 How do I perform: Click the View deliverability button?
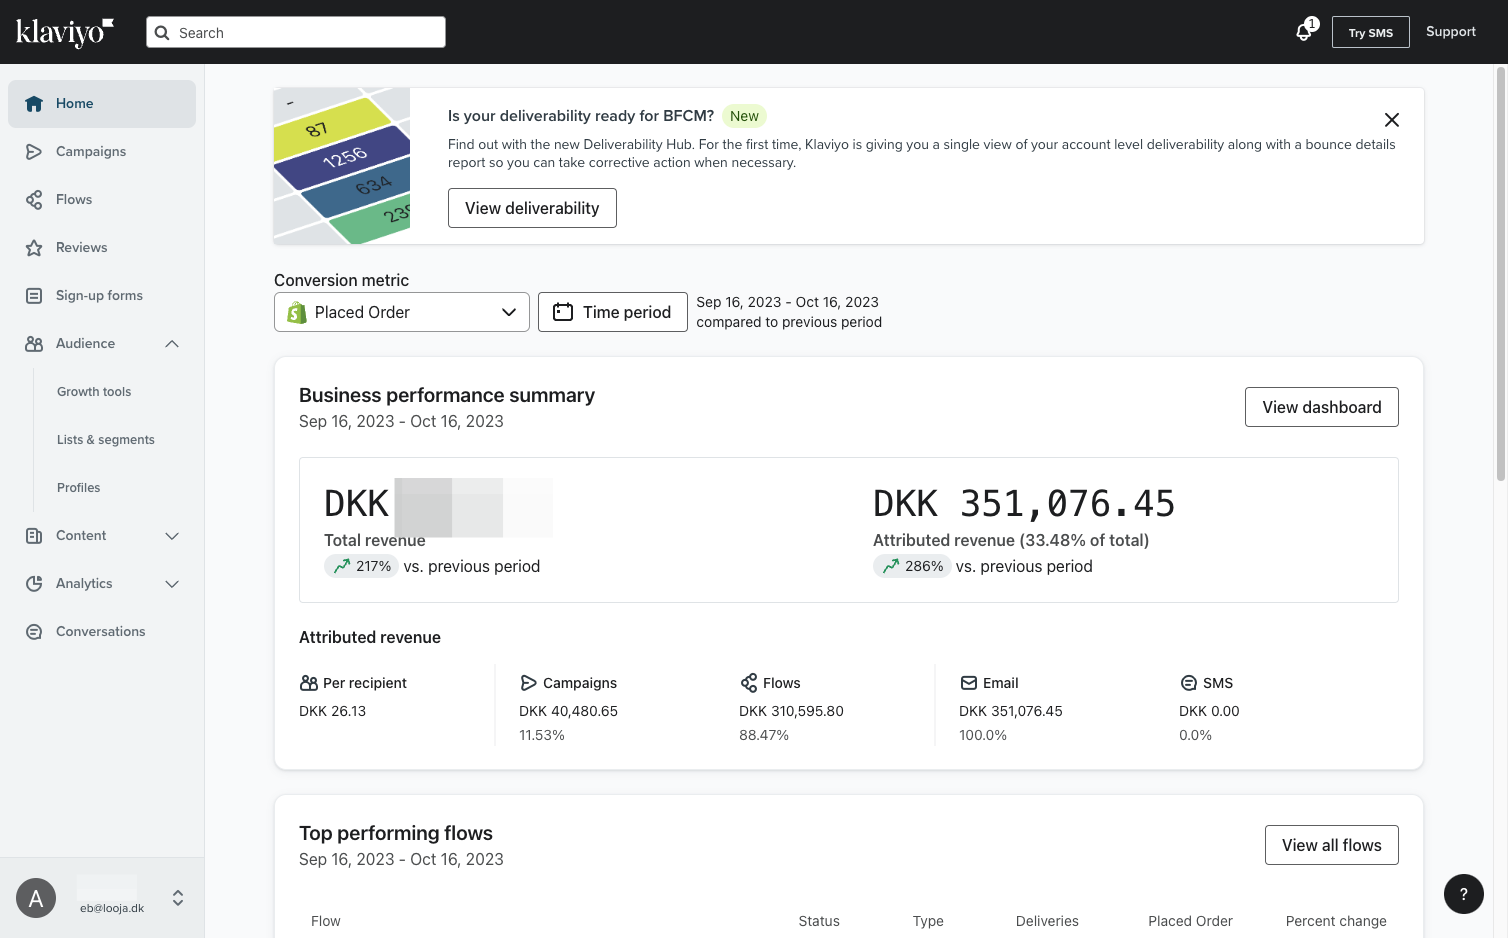tap(532, 208)
